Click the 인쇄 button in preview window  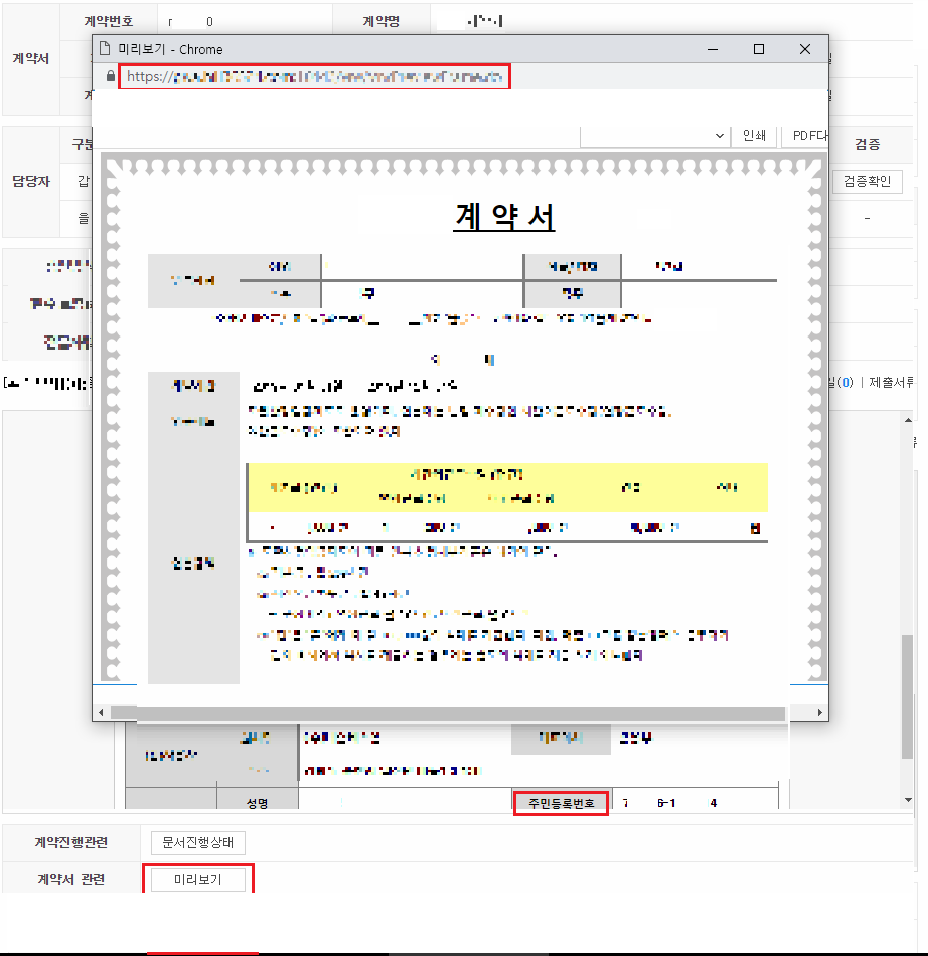[754, 135]
